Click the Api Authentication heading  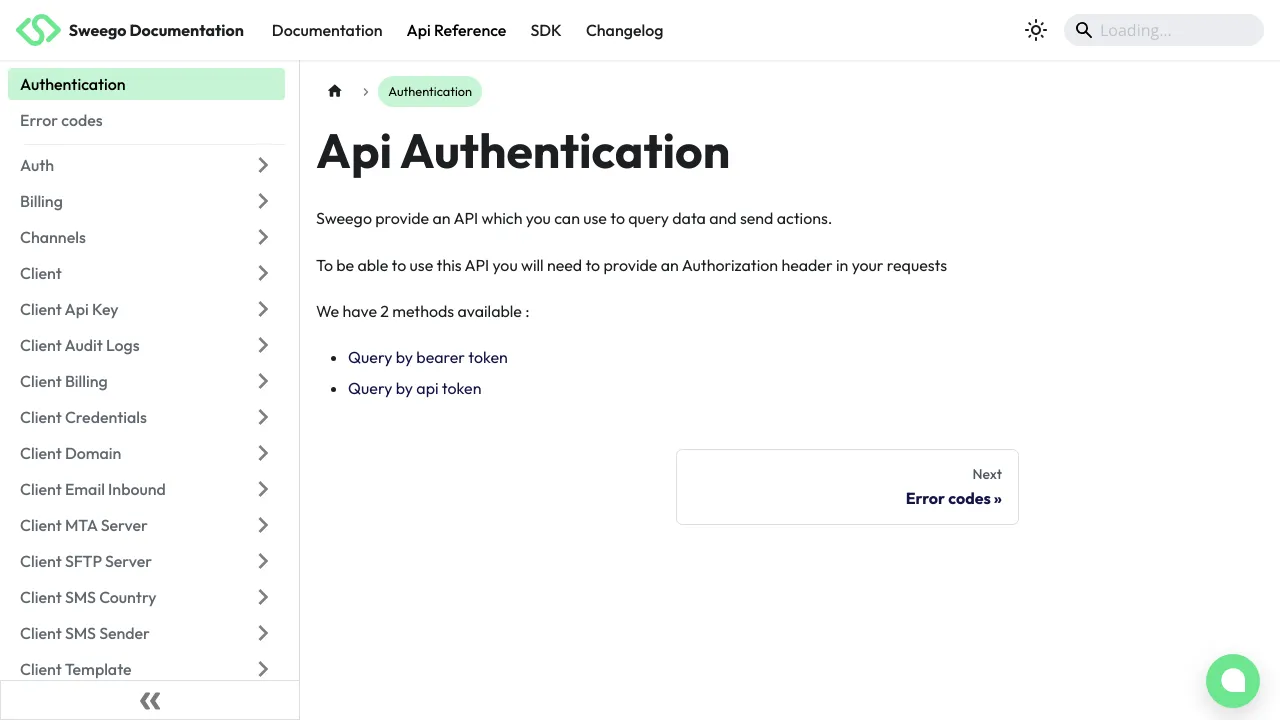click(x=523, y=152)
